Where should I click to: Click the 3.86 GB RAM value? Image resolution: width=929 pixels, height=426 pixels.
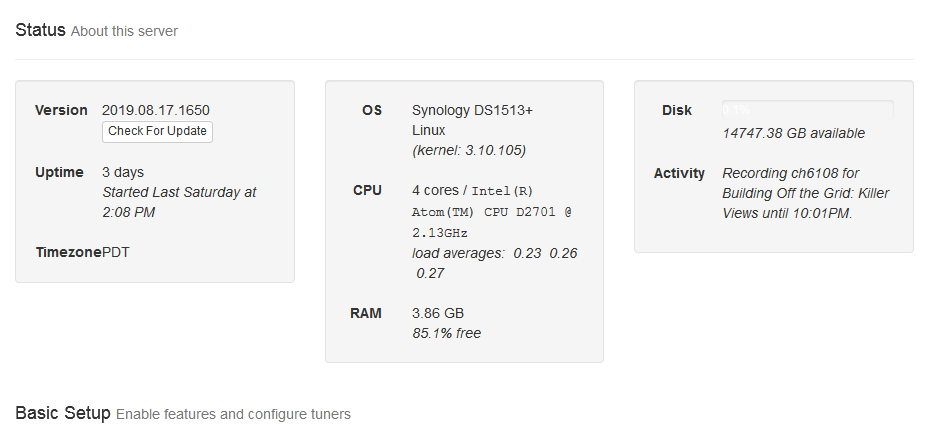(x=438, y=313)
